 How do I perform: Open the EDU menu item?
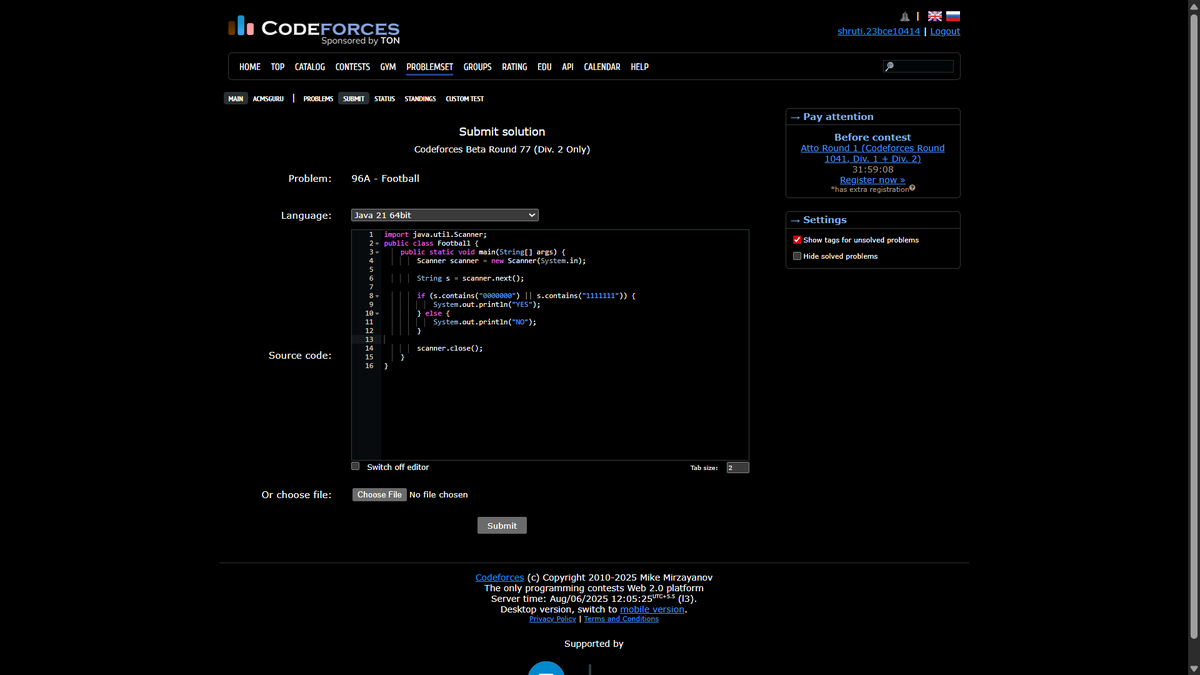pyautogui.click(x=544, y=67)
